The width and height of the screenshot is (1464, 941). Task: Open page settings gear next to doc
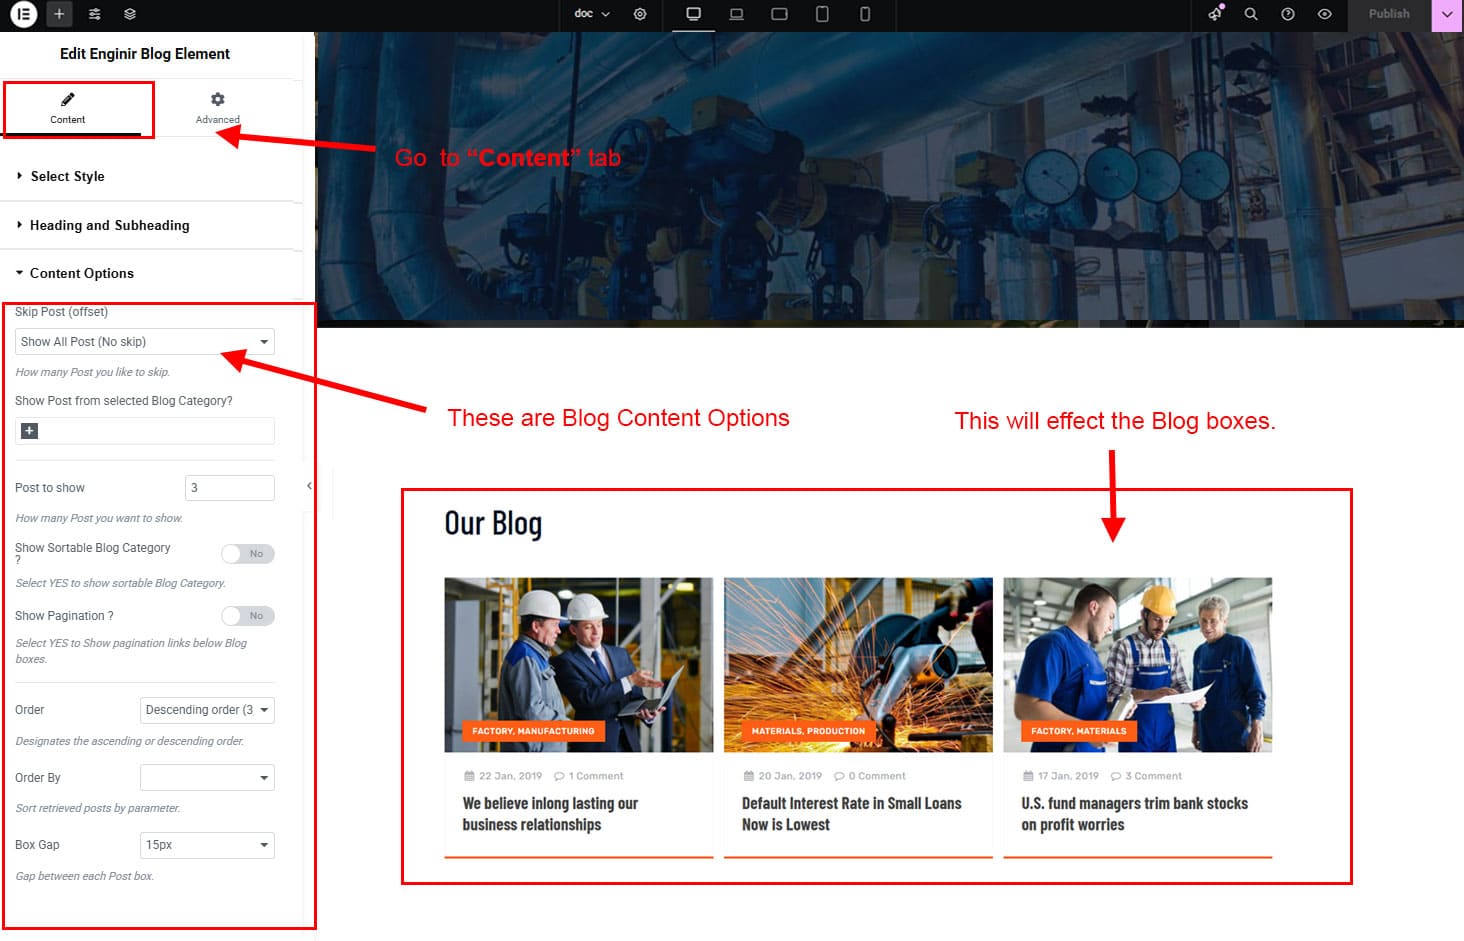pos(640,14)
